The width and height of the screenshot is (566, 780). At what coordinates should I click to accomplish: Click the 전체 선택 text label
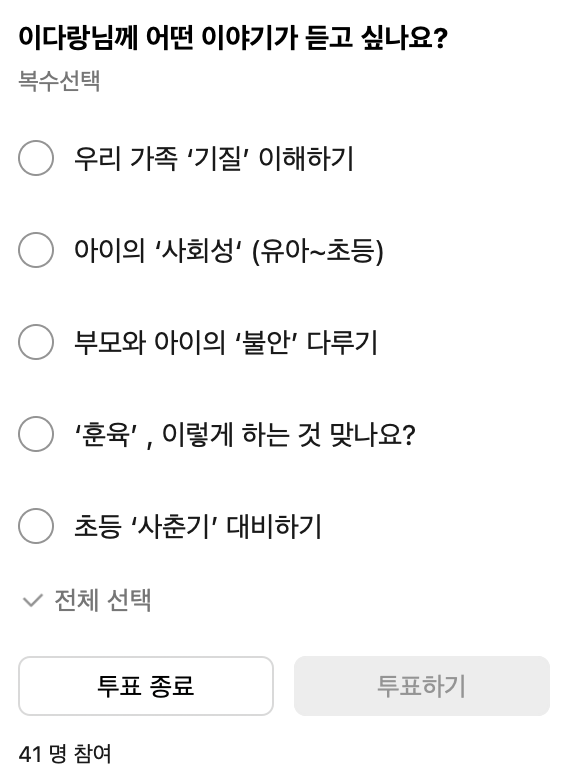(x=102, y=600)
